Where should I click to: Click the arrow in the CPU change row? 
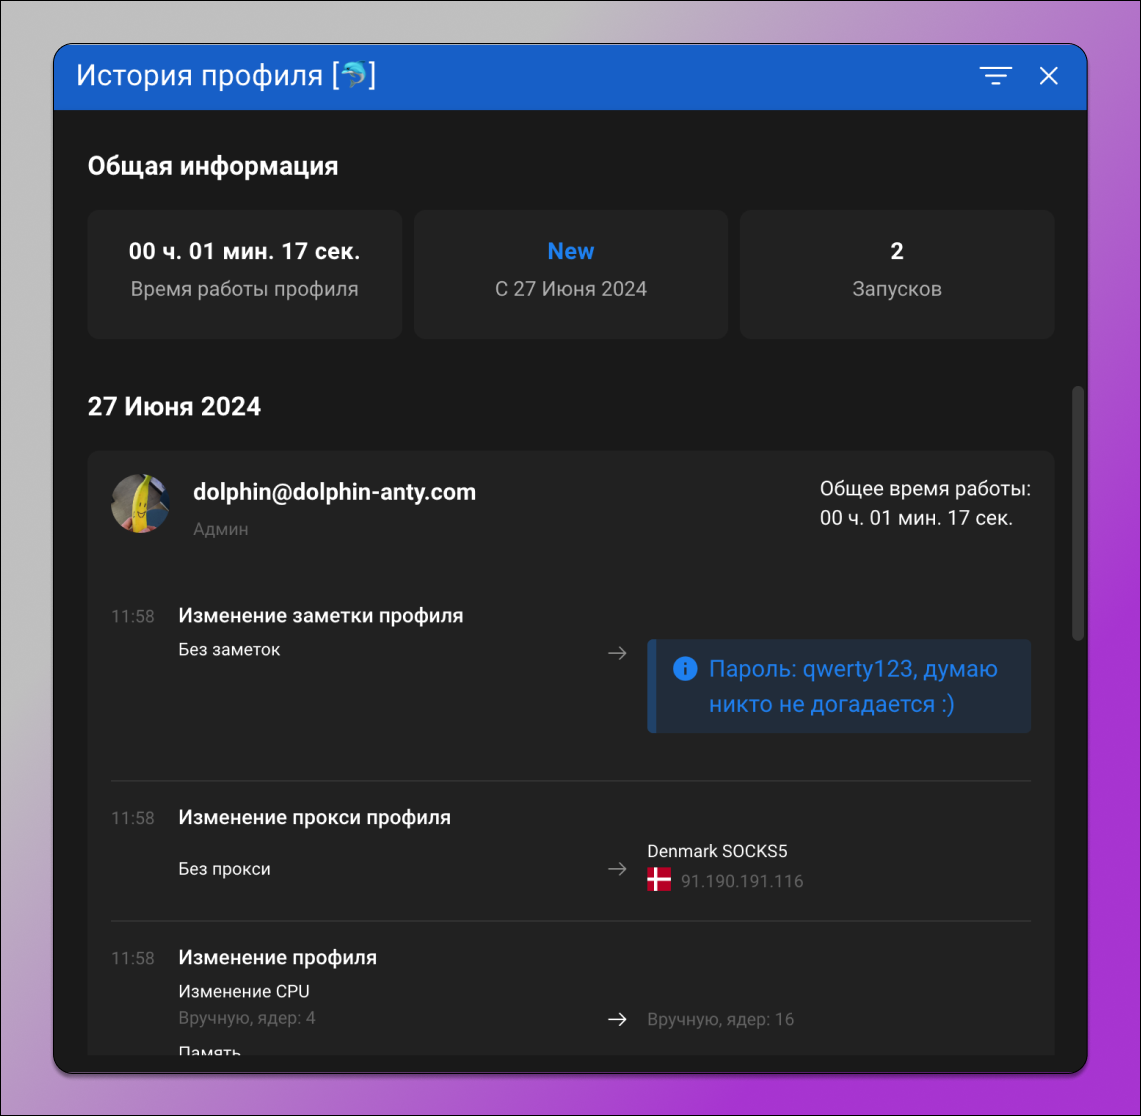point(617,1019)
